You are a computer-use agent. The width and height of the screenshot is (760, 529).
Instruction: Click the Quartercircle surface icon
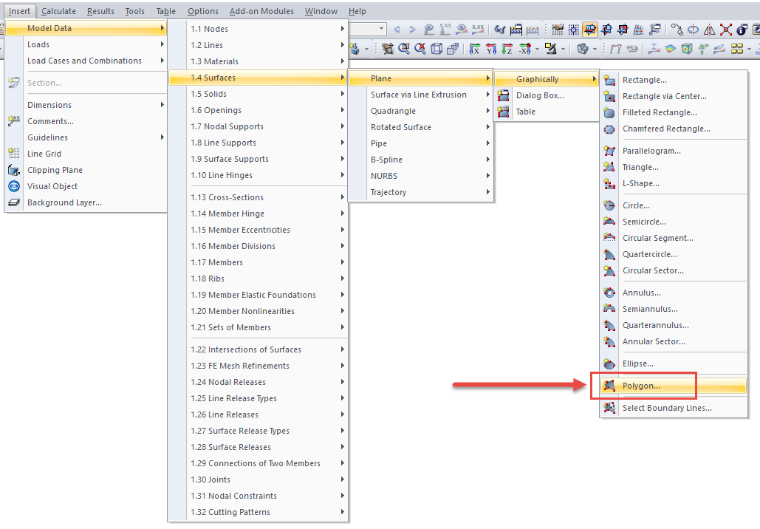click(x=609, y=254)
